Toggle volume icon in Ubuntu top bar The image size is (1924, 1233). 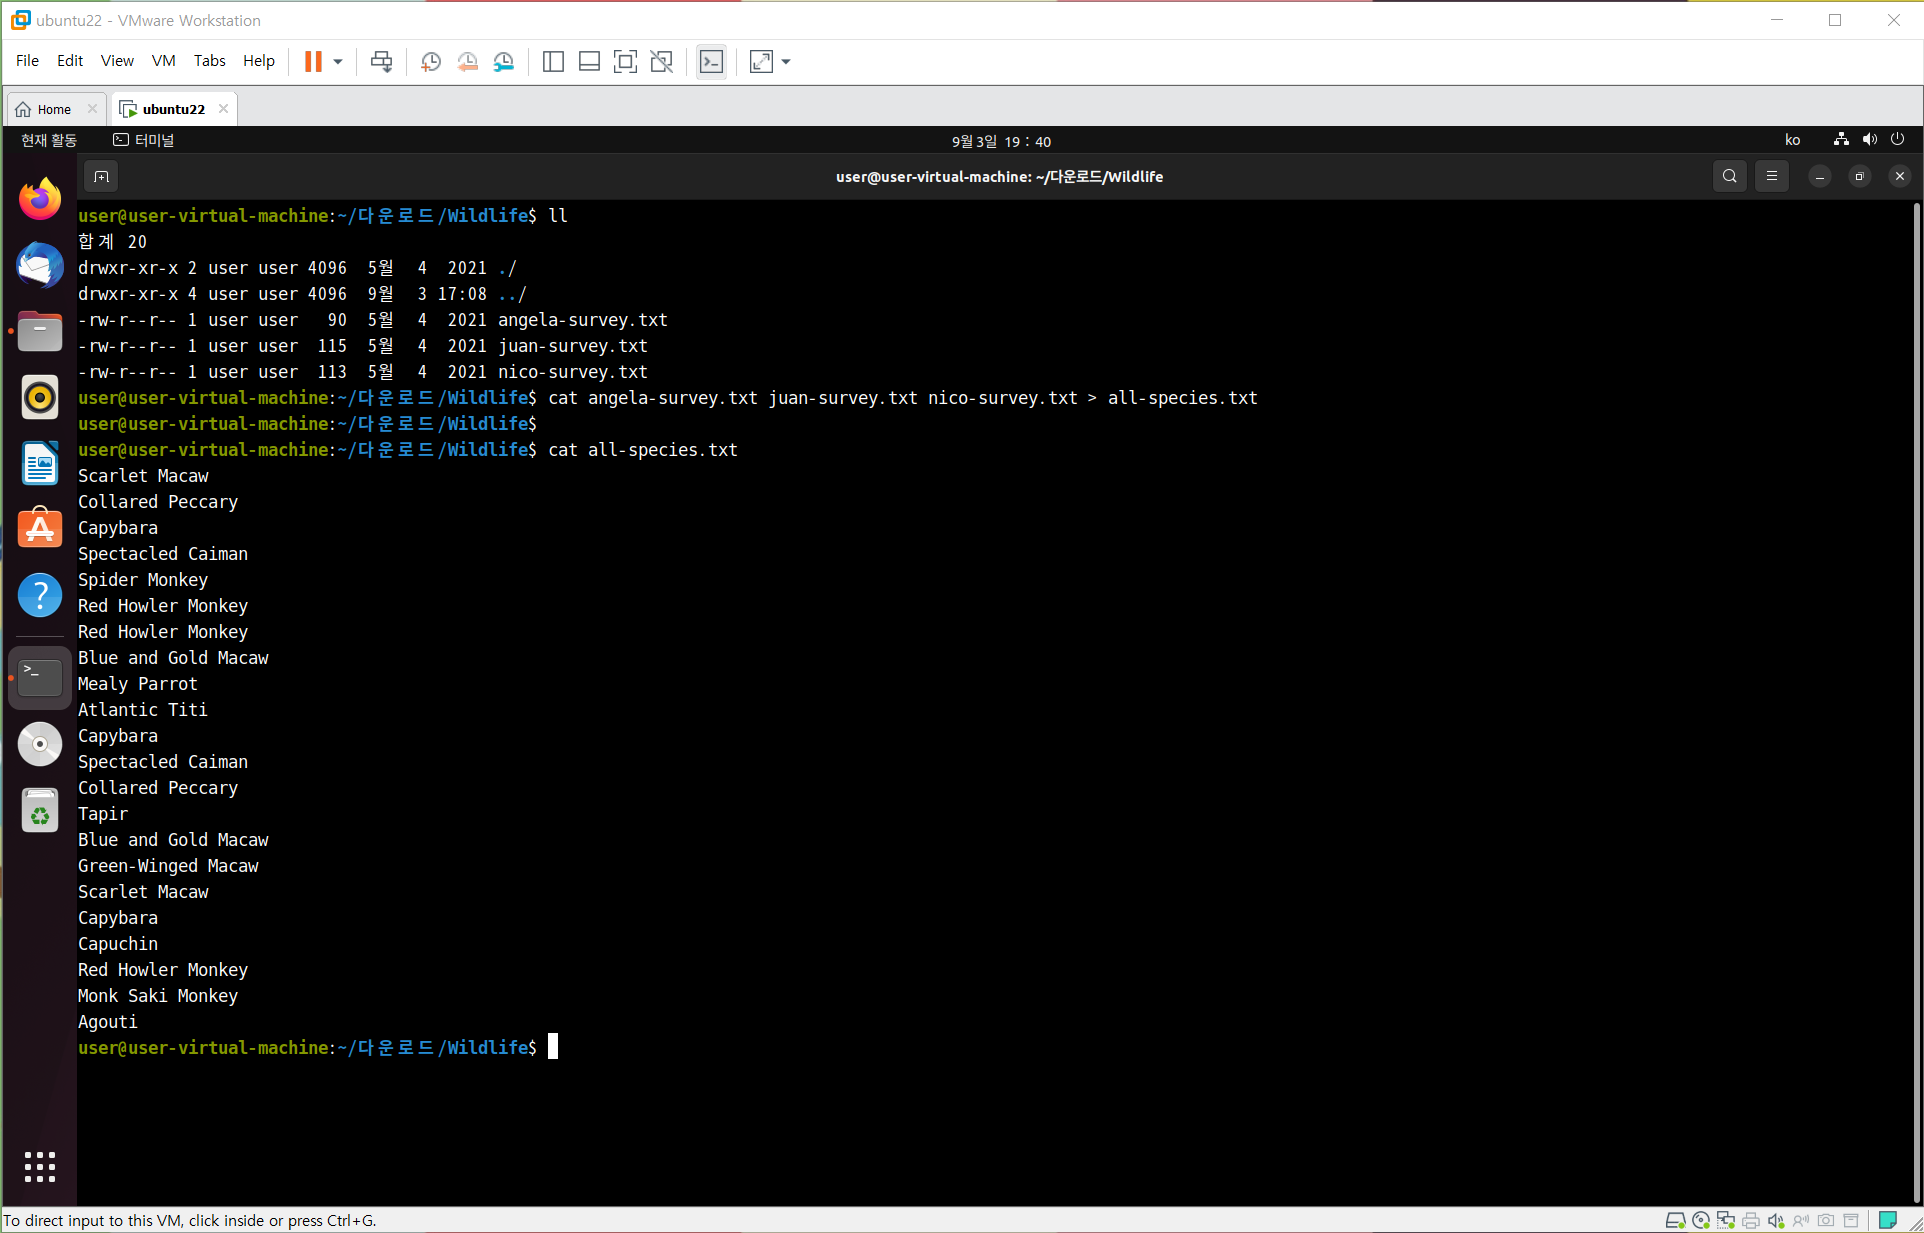(1869, 140)
